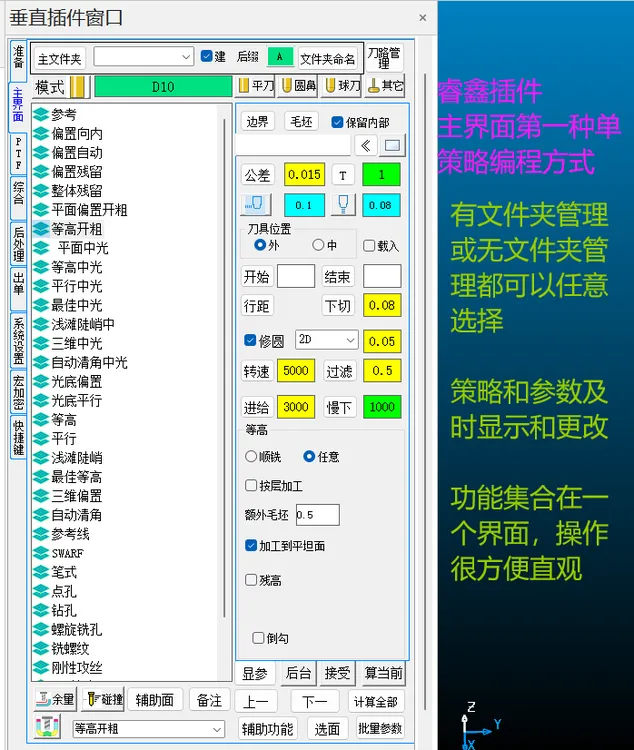
Task: Click the radial thickness icon before 0.1
Action: tap(256, 205)
